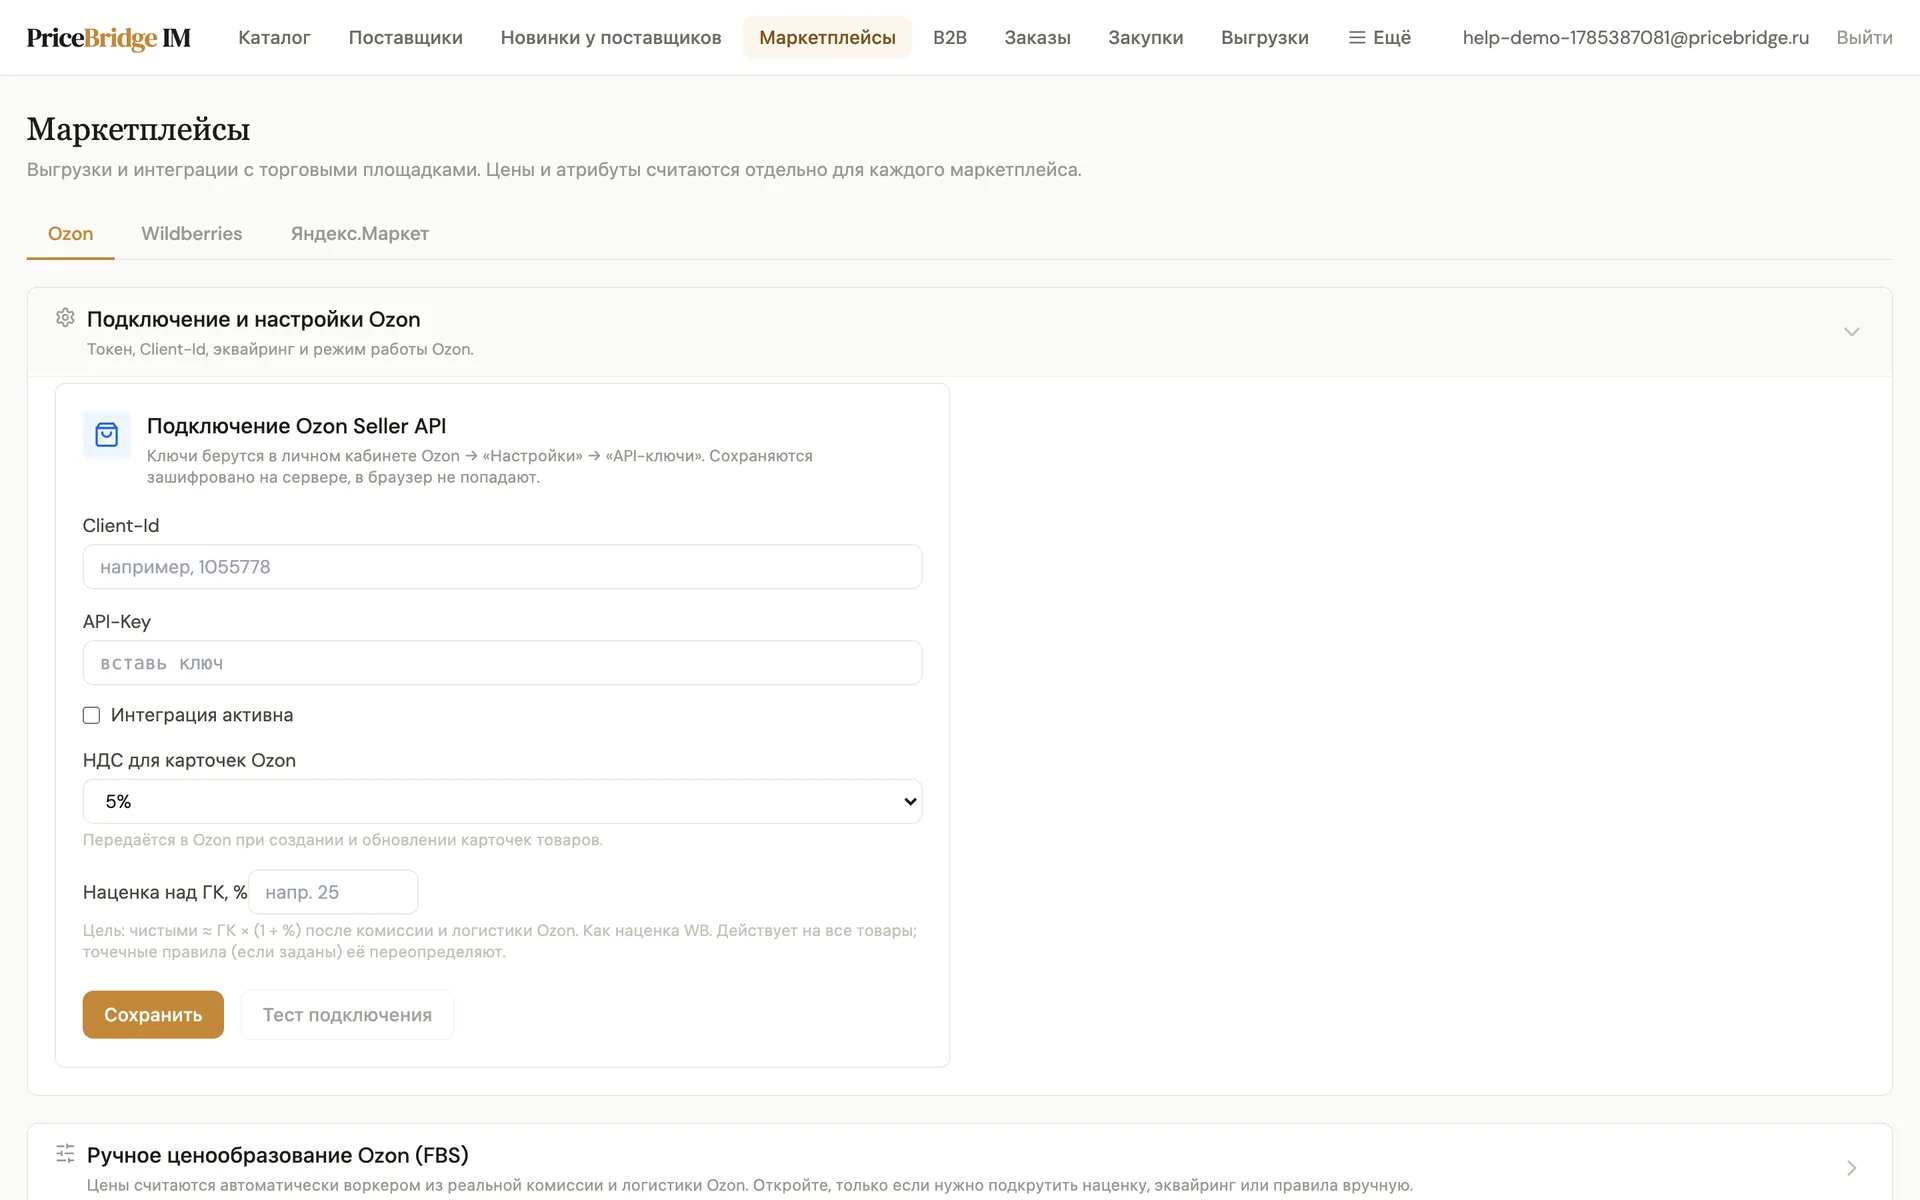Click the Подключение Ozon Seller API title
This screenshot has width=1920, height=1200.
coord(296,426)
